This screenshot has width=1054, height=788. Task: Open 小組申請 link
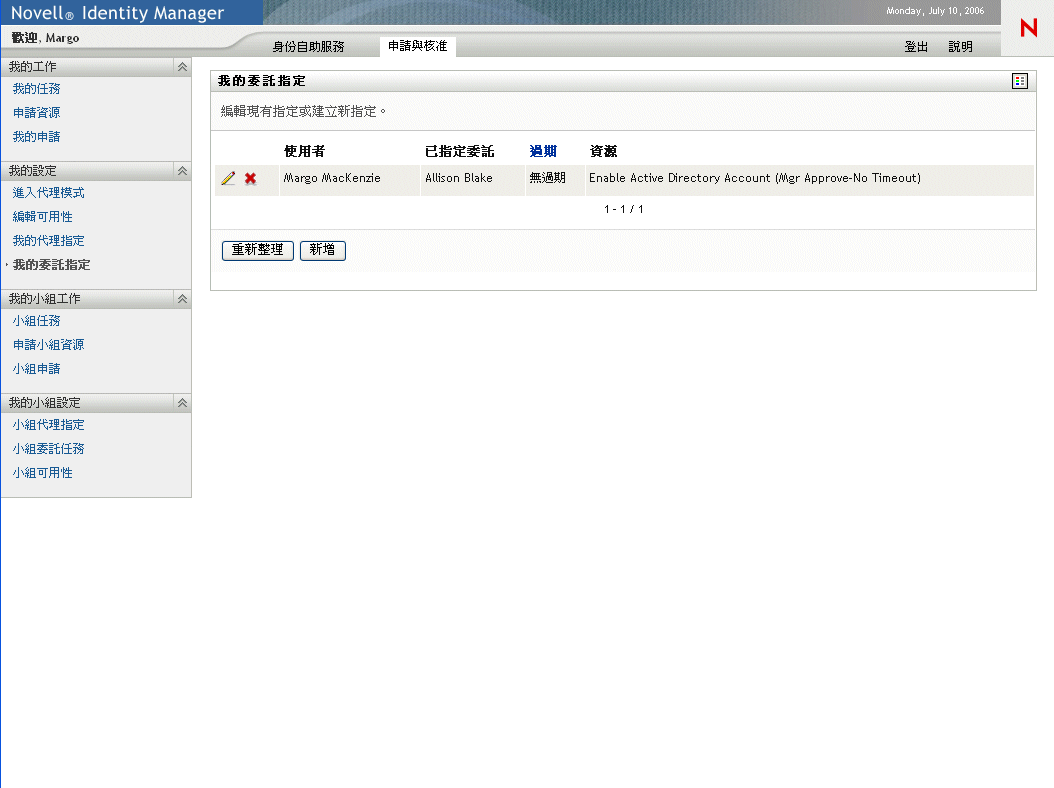tap(36, 368)
